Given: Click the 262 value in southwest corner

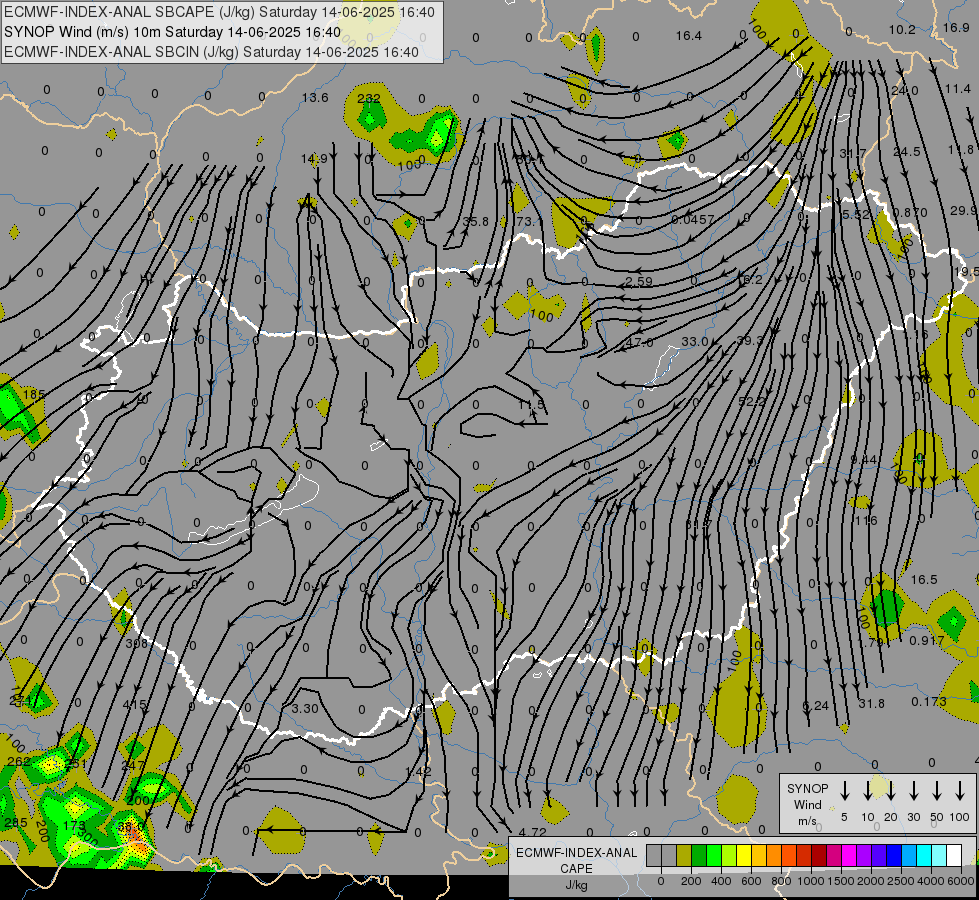Looking at the screenshot, I should click(19, 762).
